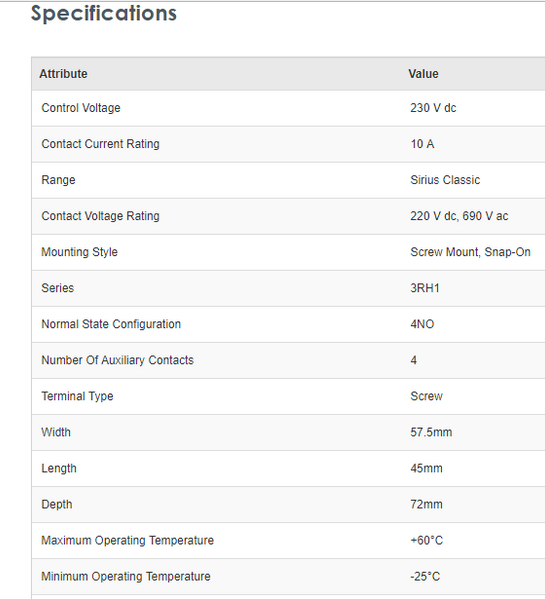Select the 10 A value

pyautogui.click(x=422, y=144)
